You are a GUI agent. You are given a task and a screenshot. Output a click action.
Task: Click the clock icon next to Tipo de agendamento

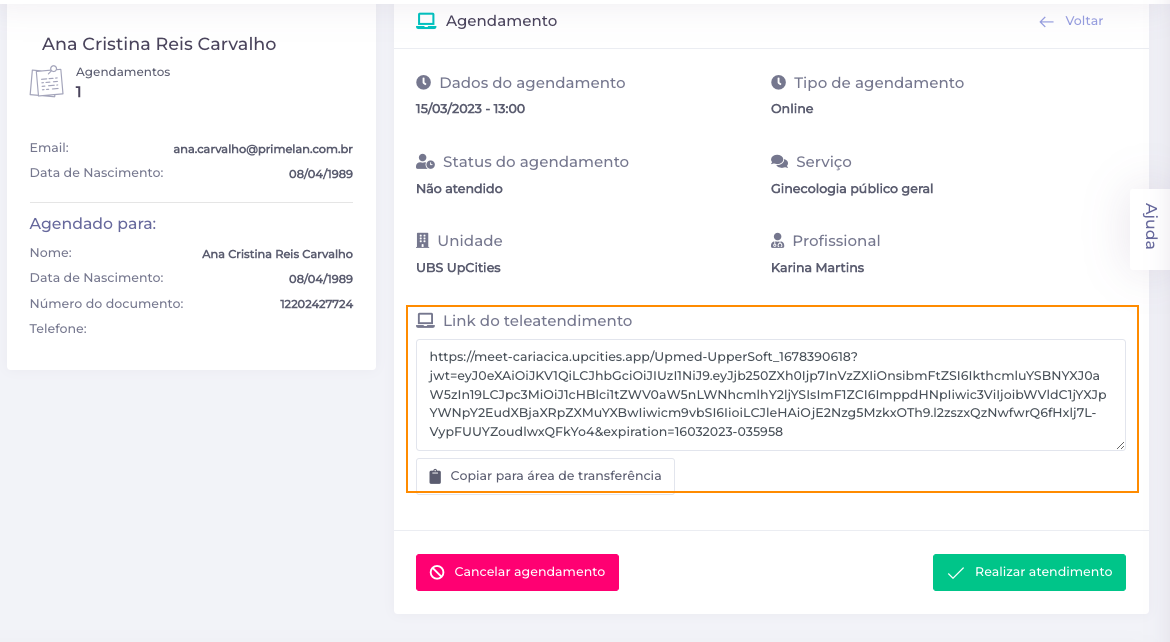click(x=778, y=82)
